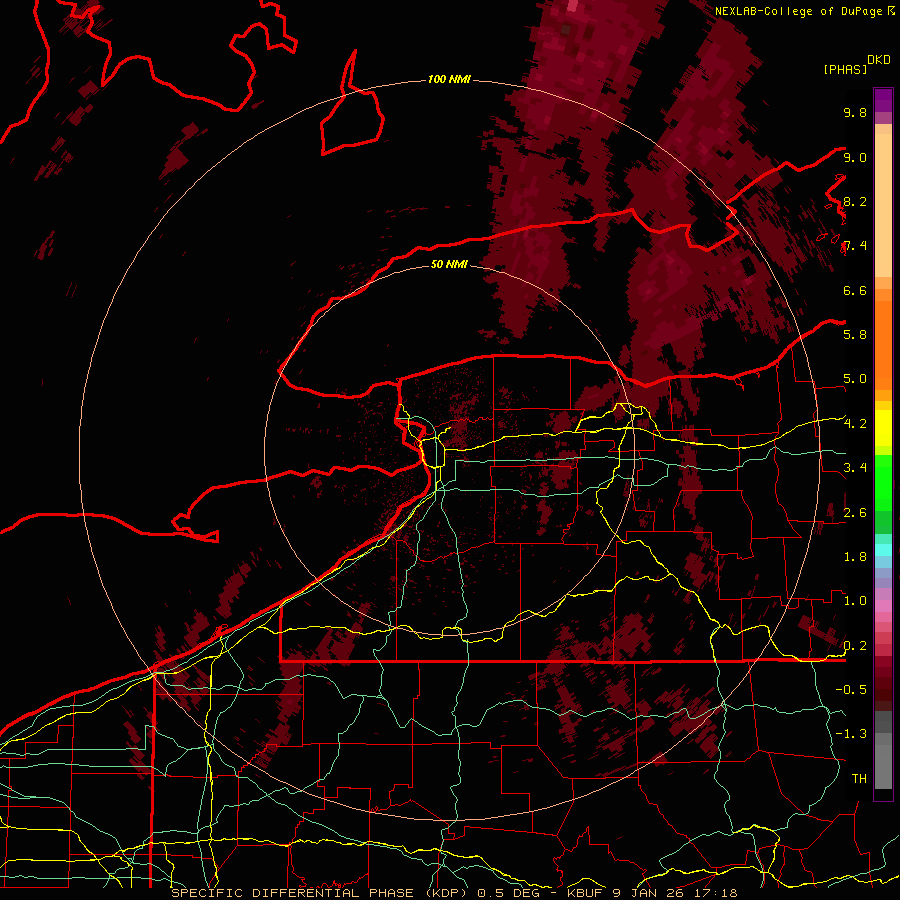Click the 9 JAN 26 17:18 timestamp
The height and width of the screenshot is (900, 900).
[676, 893]
